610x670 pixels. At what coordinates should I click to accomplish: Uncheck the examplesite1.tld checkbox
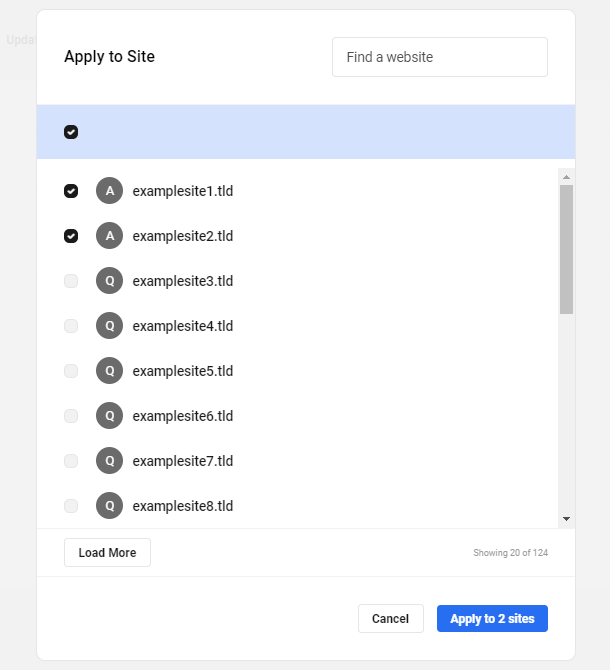click(x=71, y=191)
